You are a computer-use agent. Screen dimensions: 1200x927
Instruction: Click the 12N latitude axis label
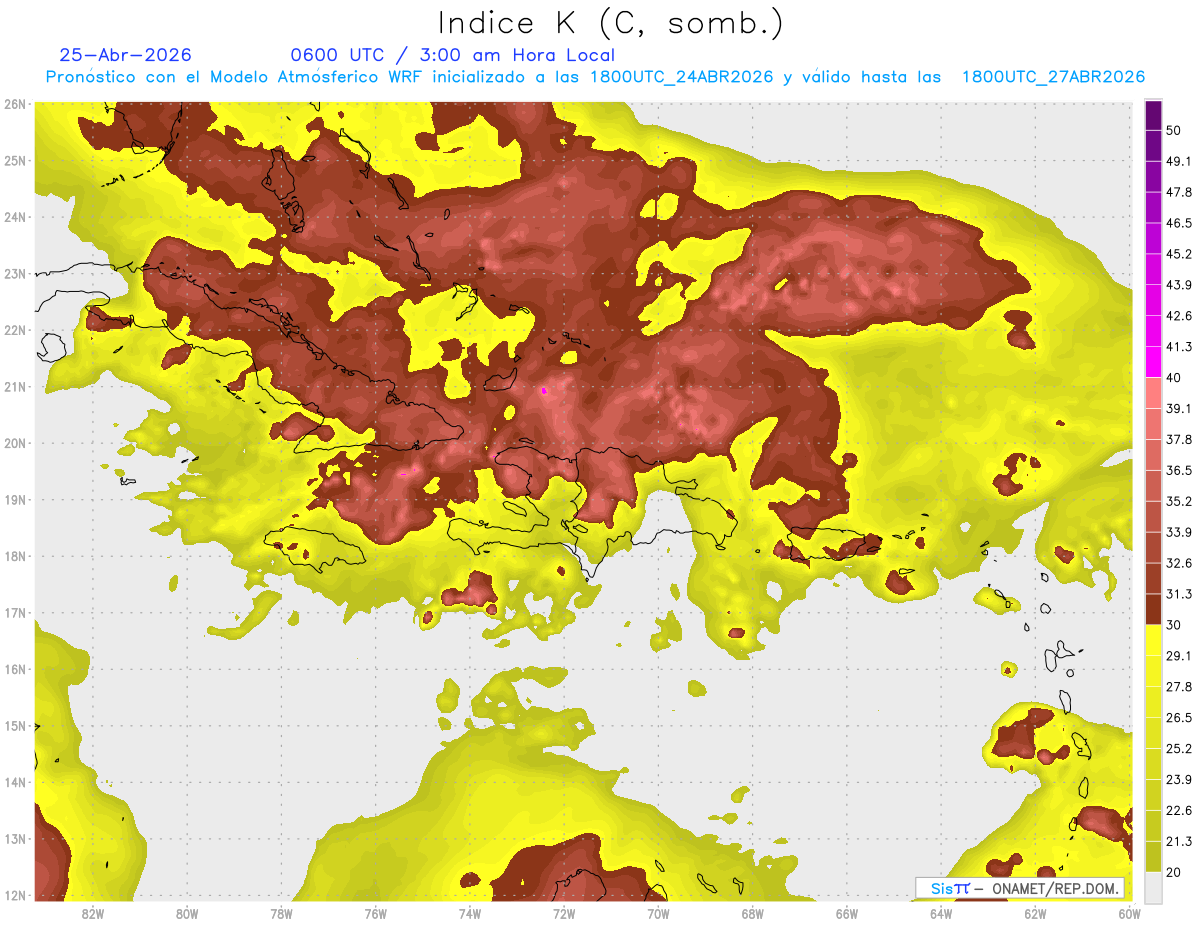(15, 895)
